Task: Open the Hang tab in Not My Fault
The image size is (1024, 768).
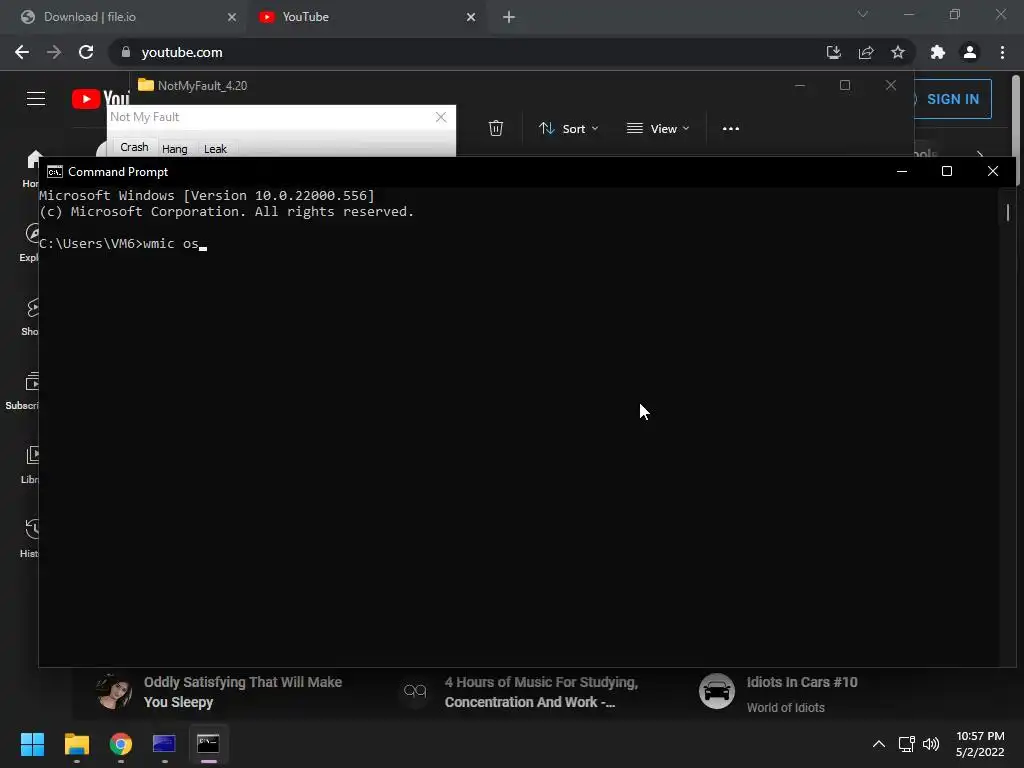Action: point(174,149)
